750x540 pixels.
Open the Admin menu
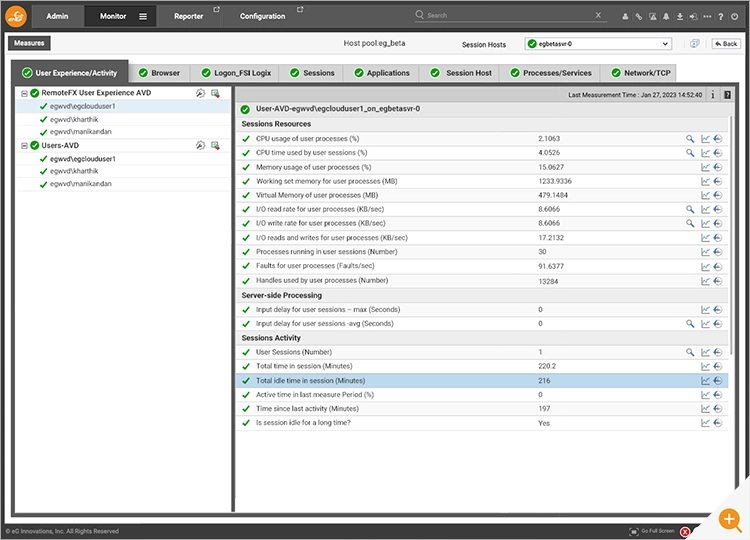57,16
